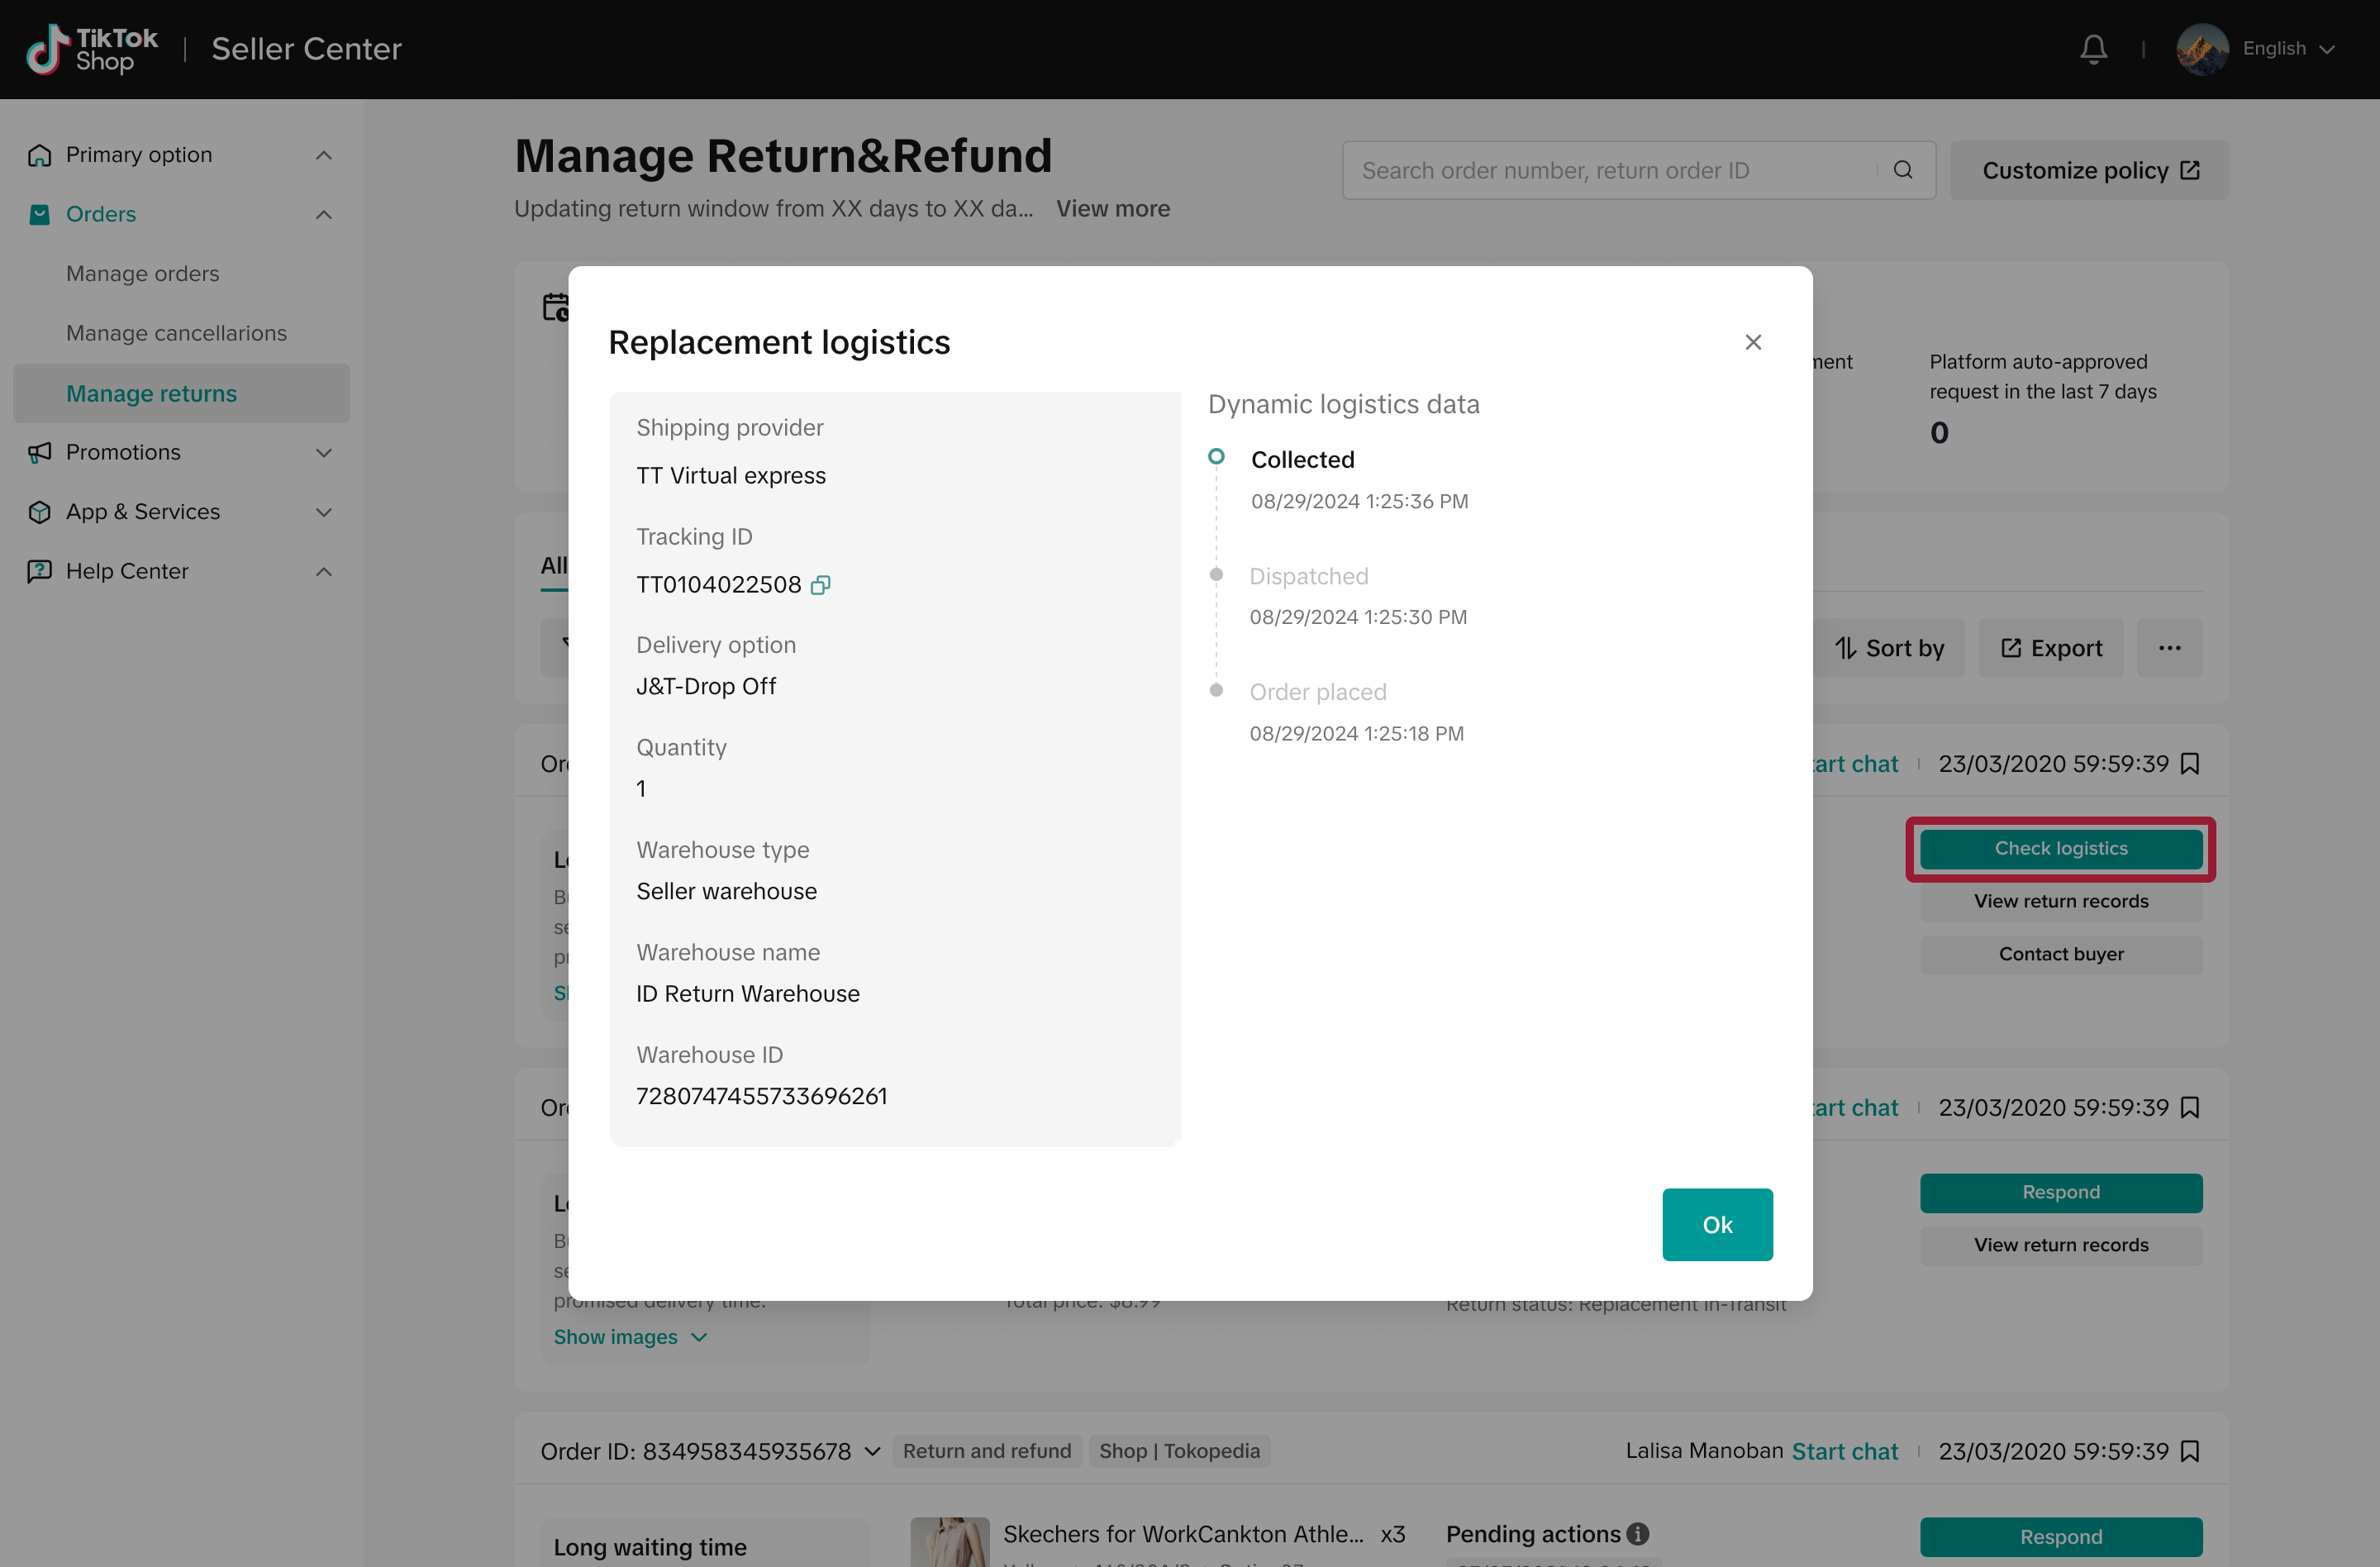Open the notifications bell

pos(2093,49)
